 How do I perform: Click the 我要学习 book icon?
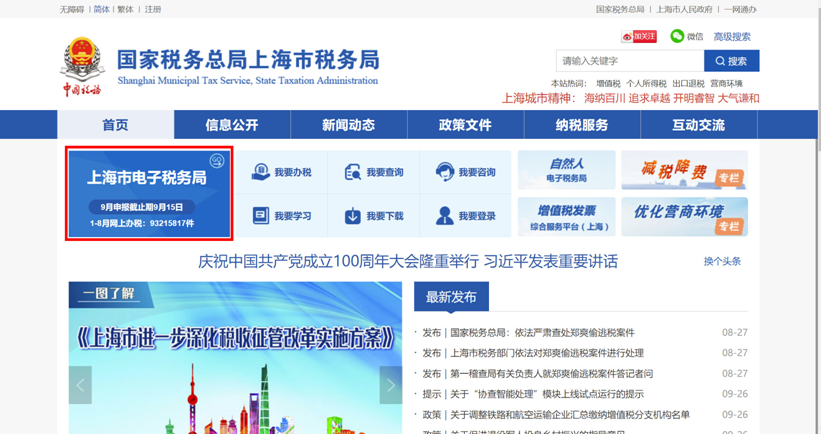pyautogui.click(x=261, y=216)
